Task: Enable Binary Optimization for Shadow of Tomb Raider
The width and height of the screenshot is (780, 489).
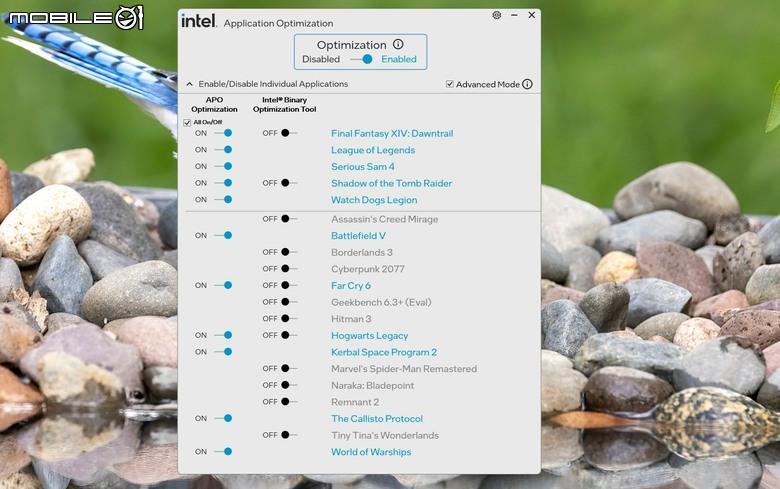Action: coord(289,183)
